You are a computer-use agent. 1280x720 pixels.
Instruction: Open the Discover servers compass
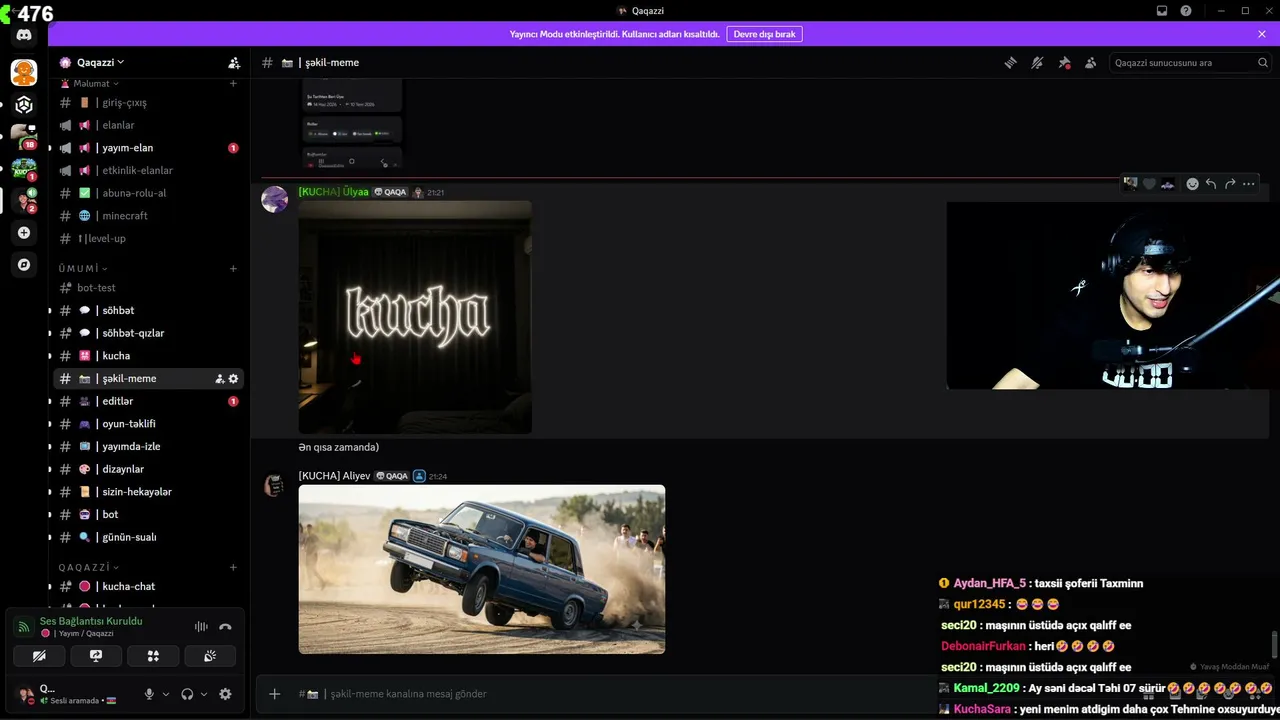(24, 265)
